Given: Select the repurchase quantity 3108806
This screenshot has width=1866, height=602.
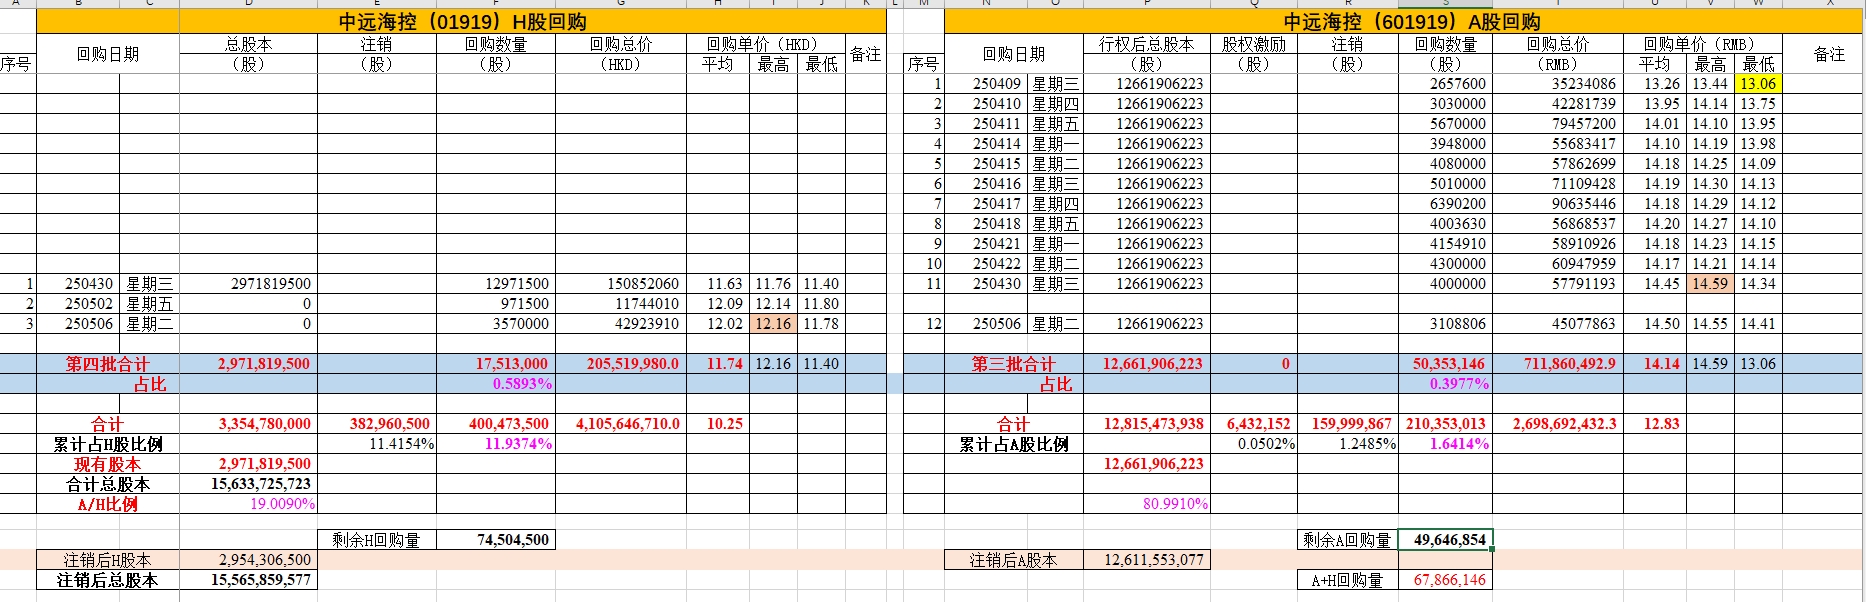Looking at the screenshot, I should [1445, 324].
